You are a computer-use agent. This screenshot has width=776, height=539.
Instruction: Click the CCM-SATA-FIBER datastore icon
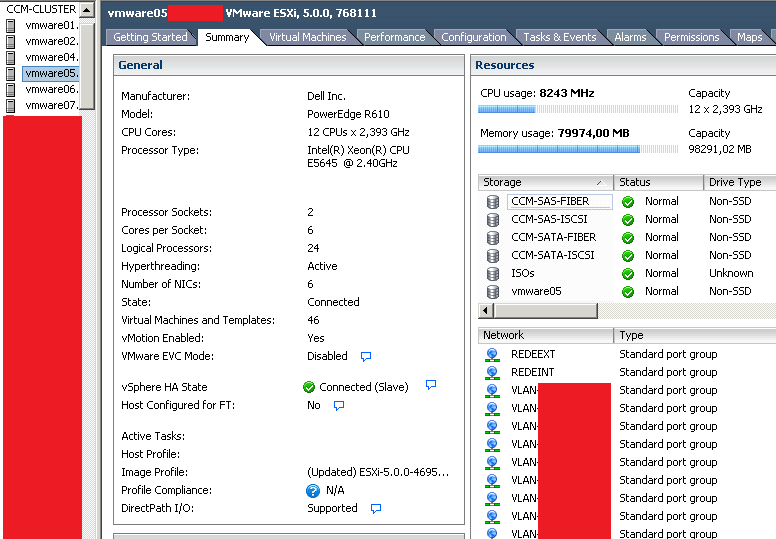pos(492,238)
